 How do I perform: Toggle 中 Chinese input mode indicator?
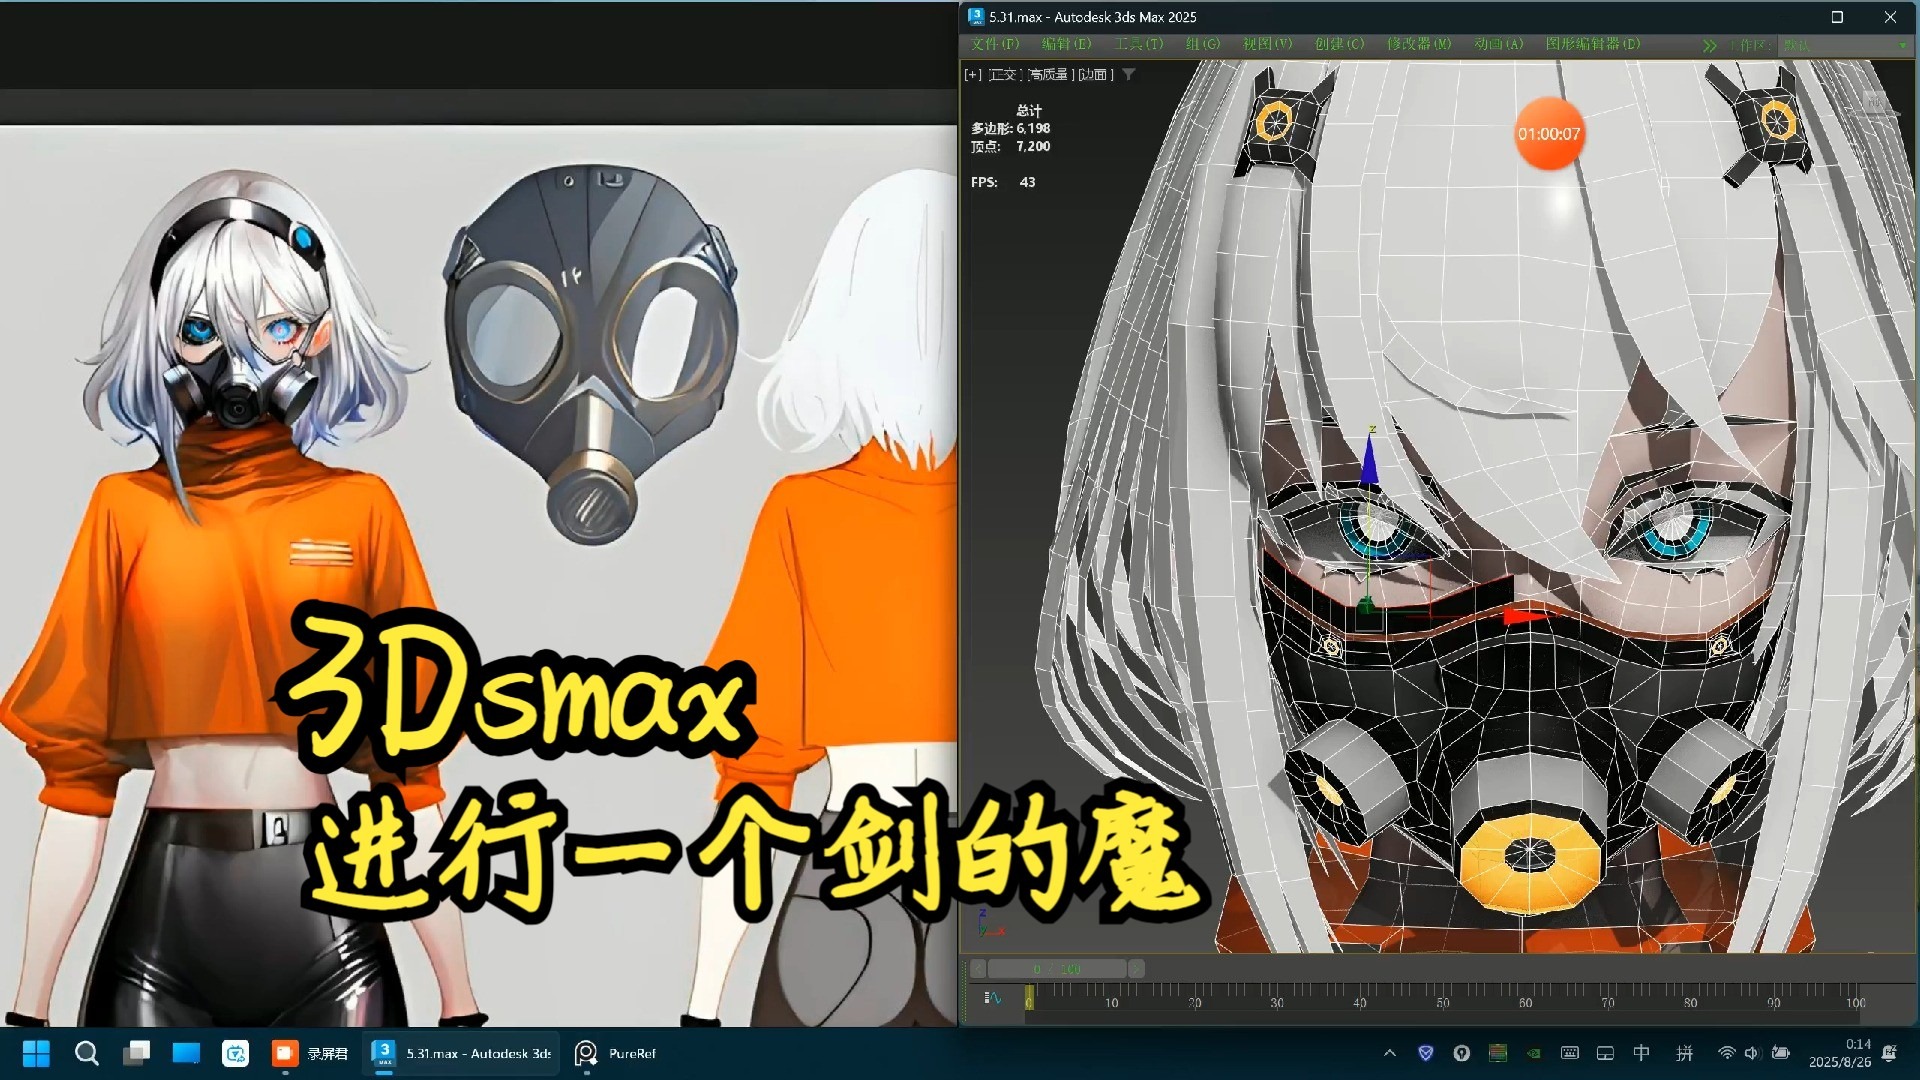[x=1642, y=1053]
